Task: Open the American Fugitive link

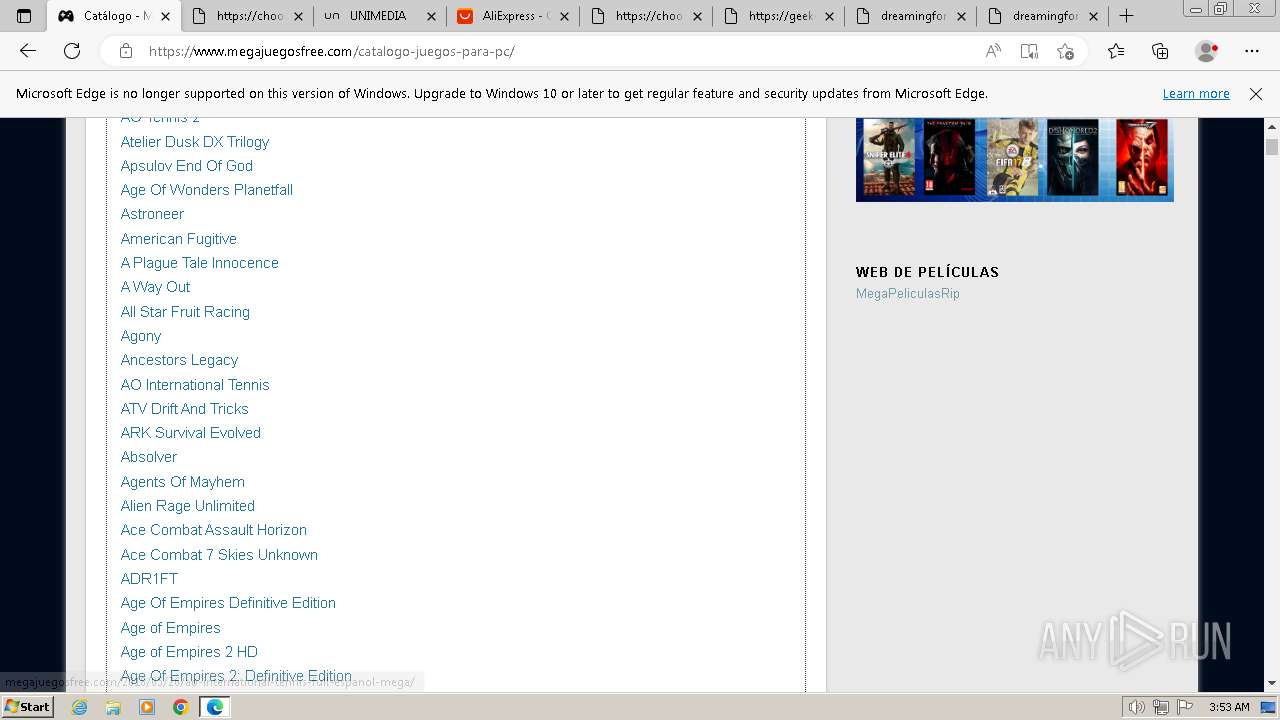Action: click(x=179, y=239)
